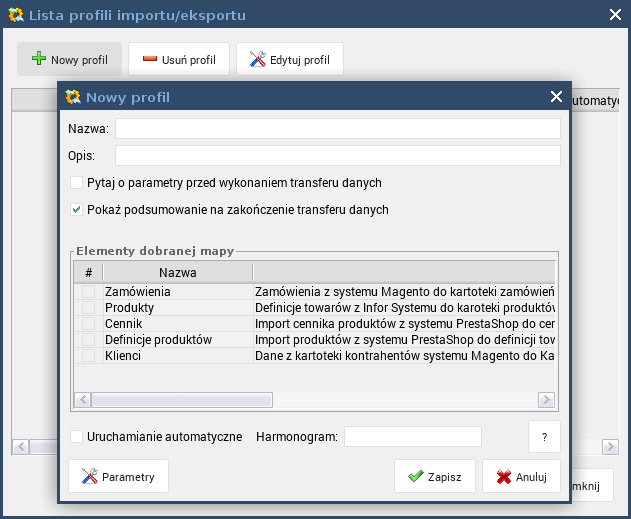631x519 pixels.
Task: Click the map table right scroll arrow
Action: [x=546, y=400]
